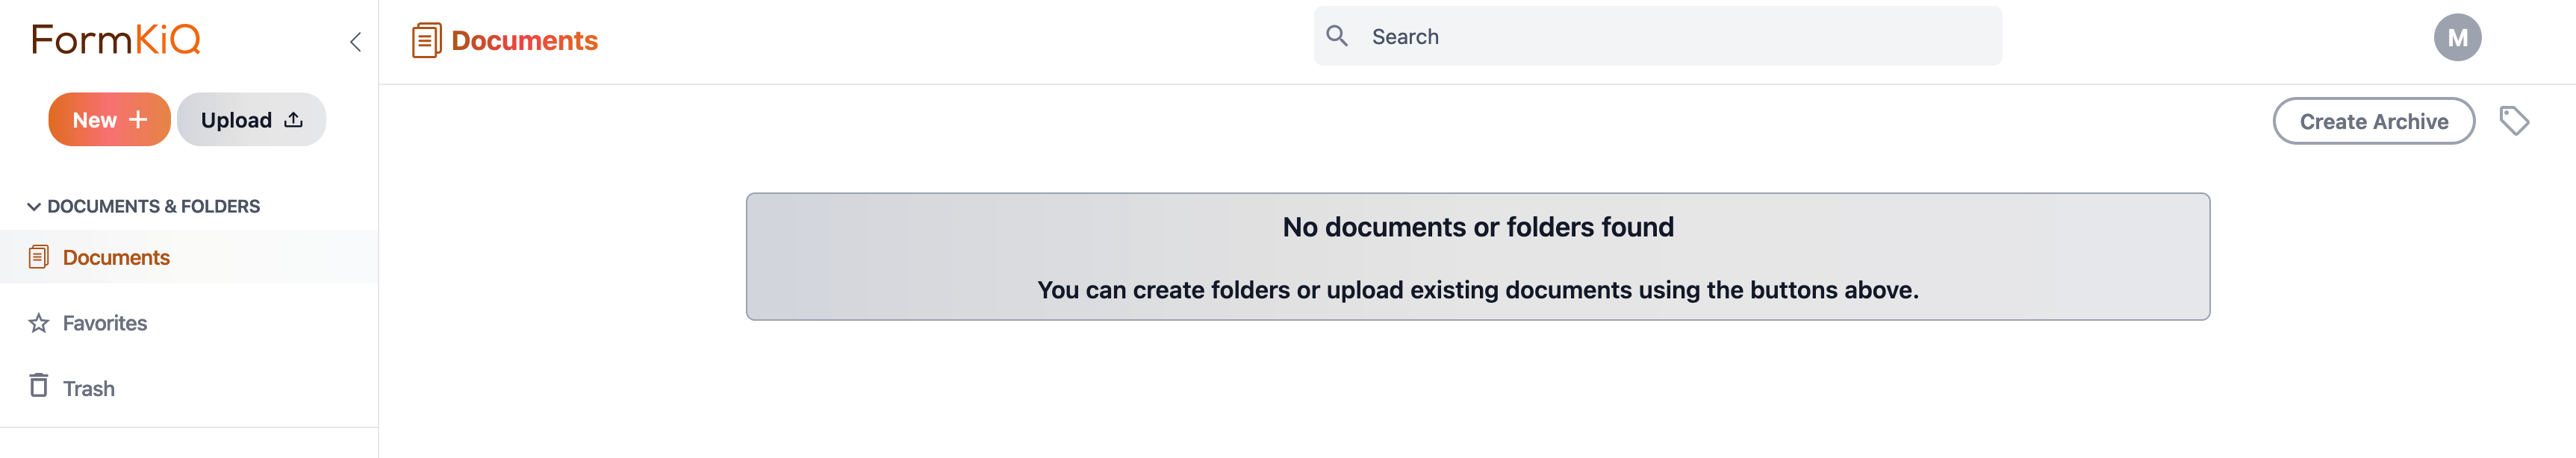The height and width of the screenshot is (458, 2576).
Task: Click the Upload button
Action: coord(252,120)
